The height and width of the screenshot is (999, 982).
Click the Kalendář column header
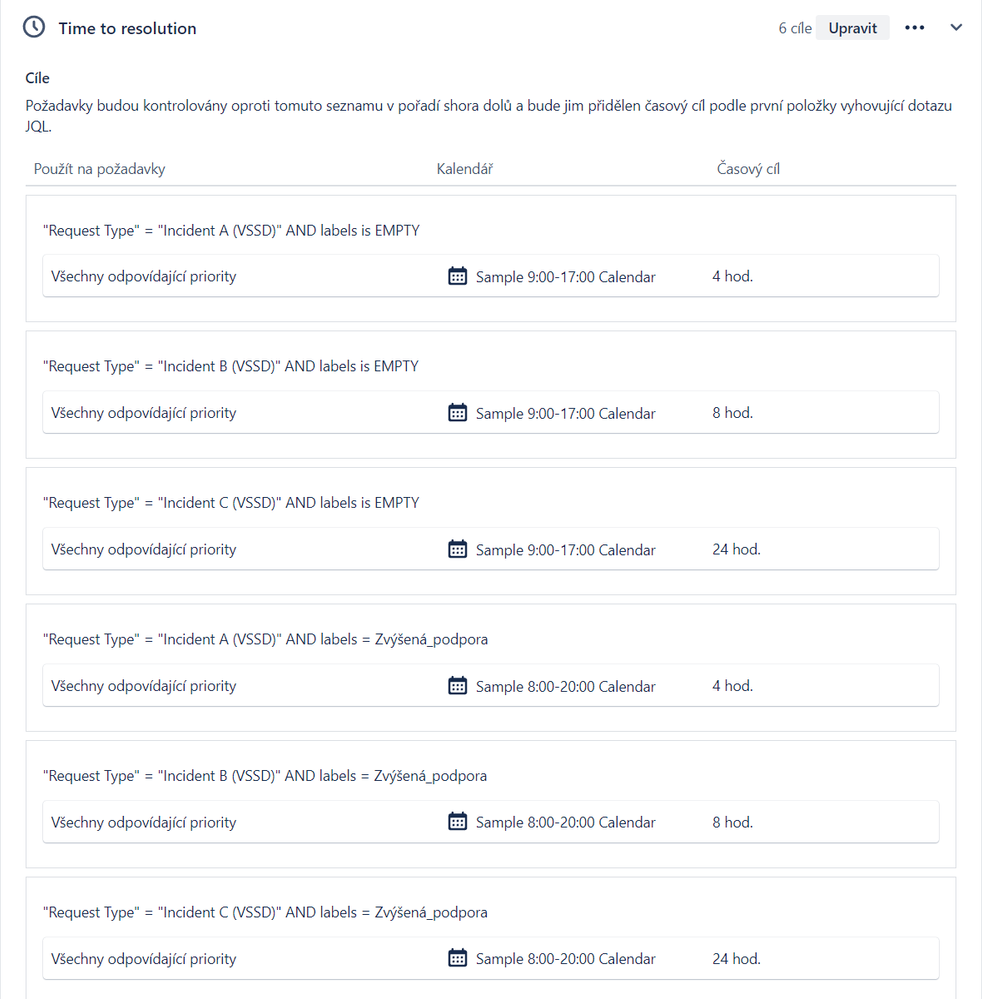coord(464,169)
